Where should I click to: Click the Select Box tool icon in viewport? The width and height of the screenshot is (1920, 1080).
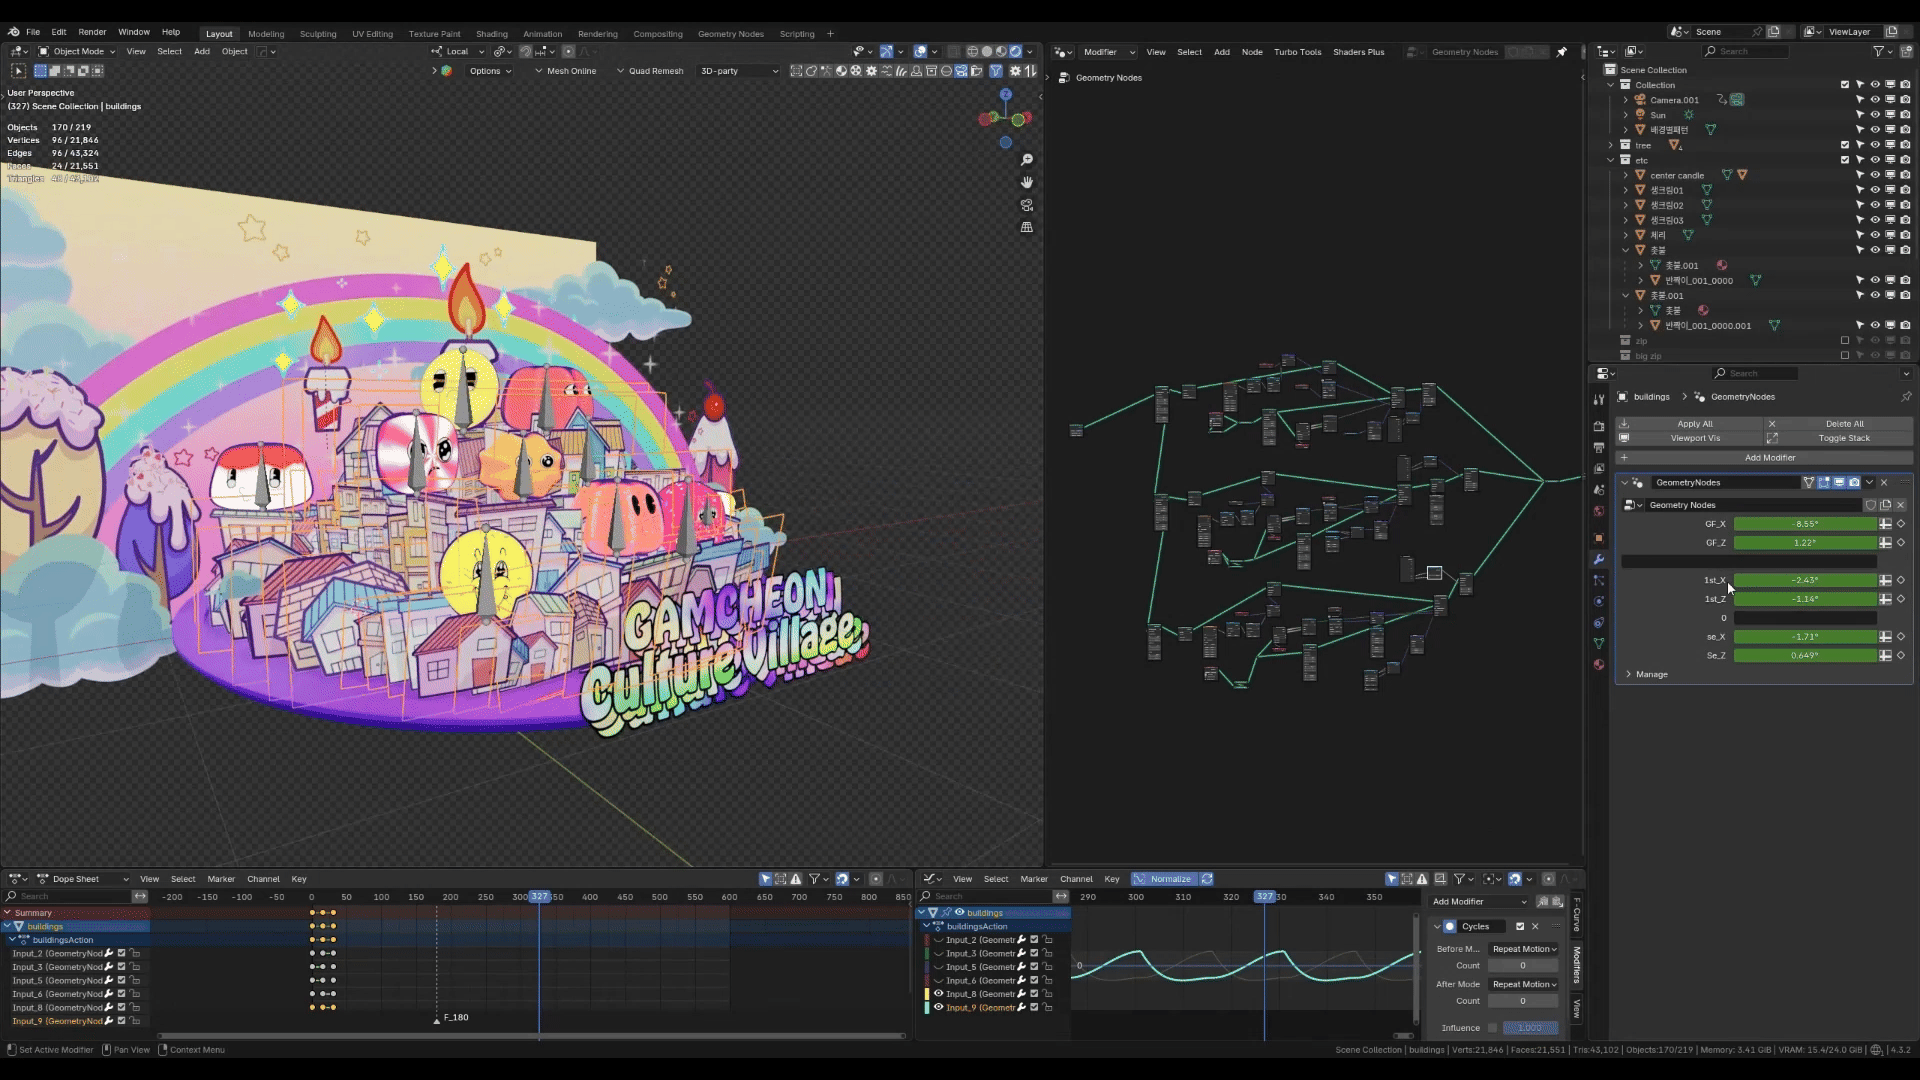18,71
